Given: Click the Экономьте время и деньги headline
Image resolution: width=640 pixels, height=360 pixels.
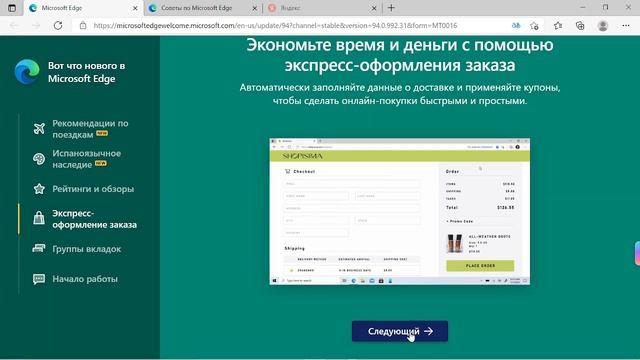Looking at the screenshot, I should (x=400, y=55).
